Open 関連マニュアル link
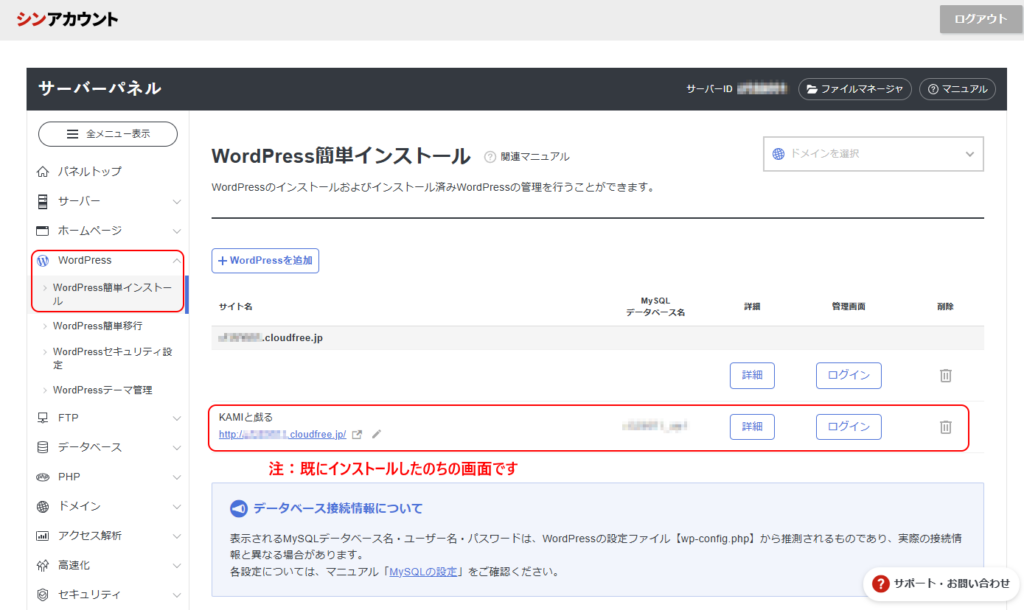This screenshot has height=610, width=1024. coord(535,157)
